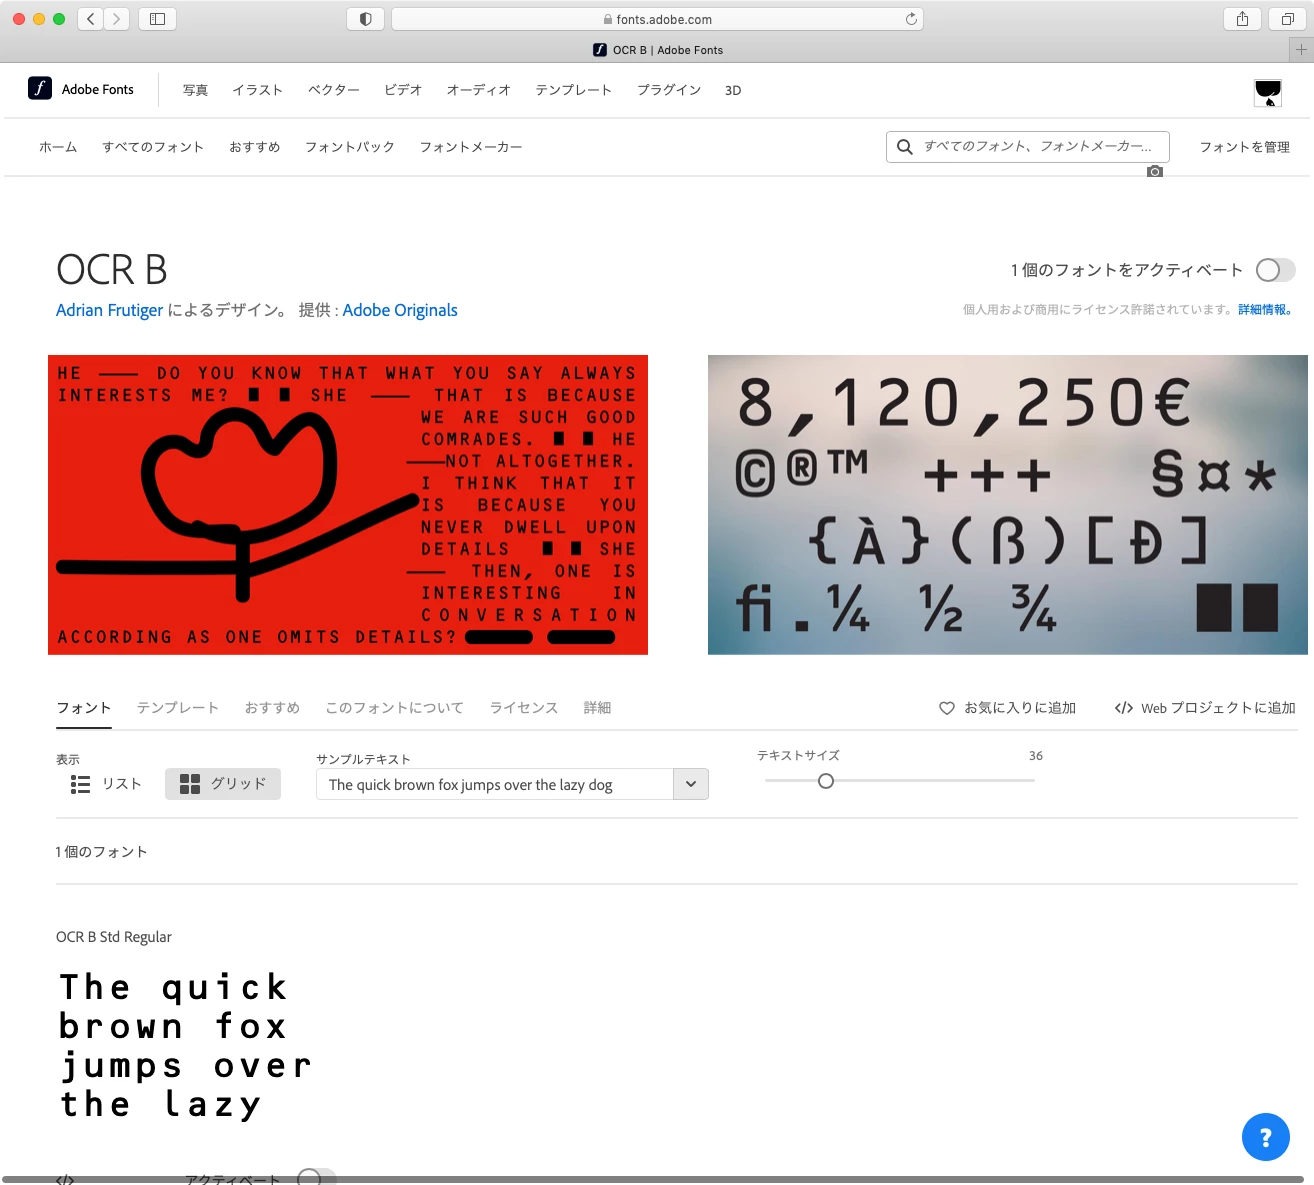Show all tabs overview icon

pos(1287,19)
